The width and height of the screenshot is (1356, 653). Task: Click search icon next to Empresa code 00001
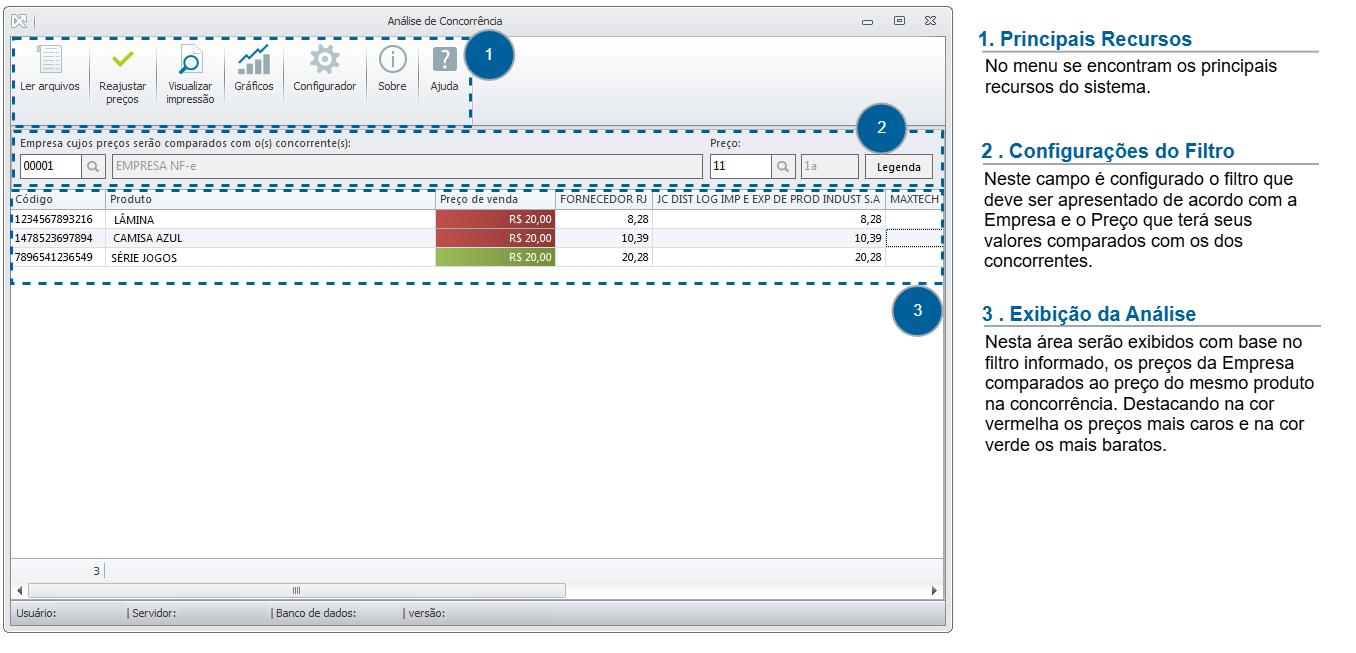point(93,166)
